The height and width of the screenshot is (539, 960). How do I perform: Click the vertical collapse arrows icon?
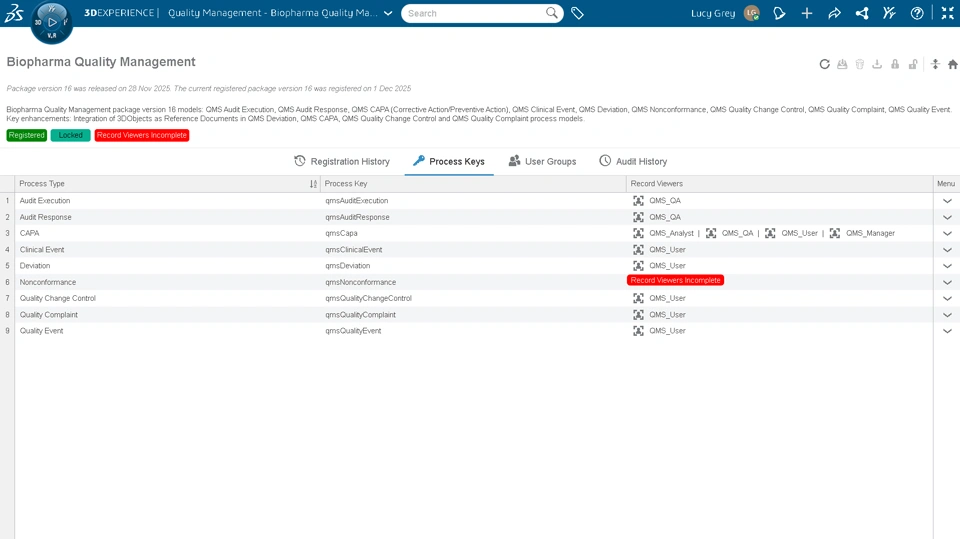pyautogui.click(x=935, y=64)
